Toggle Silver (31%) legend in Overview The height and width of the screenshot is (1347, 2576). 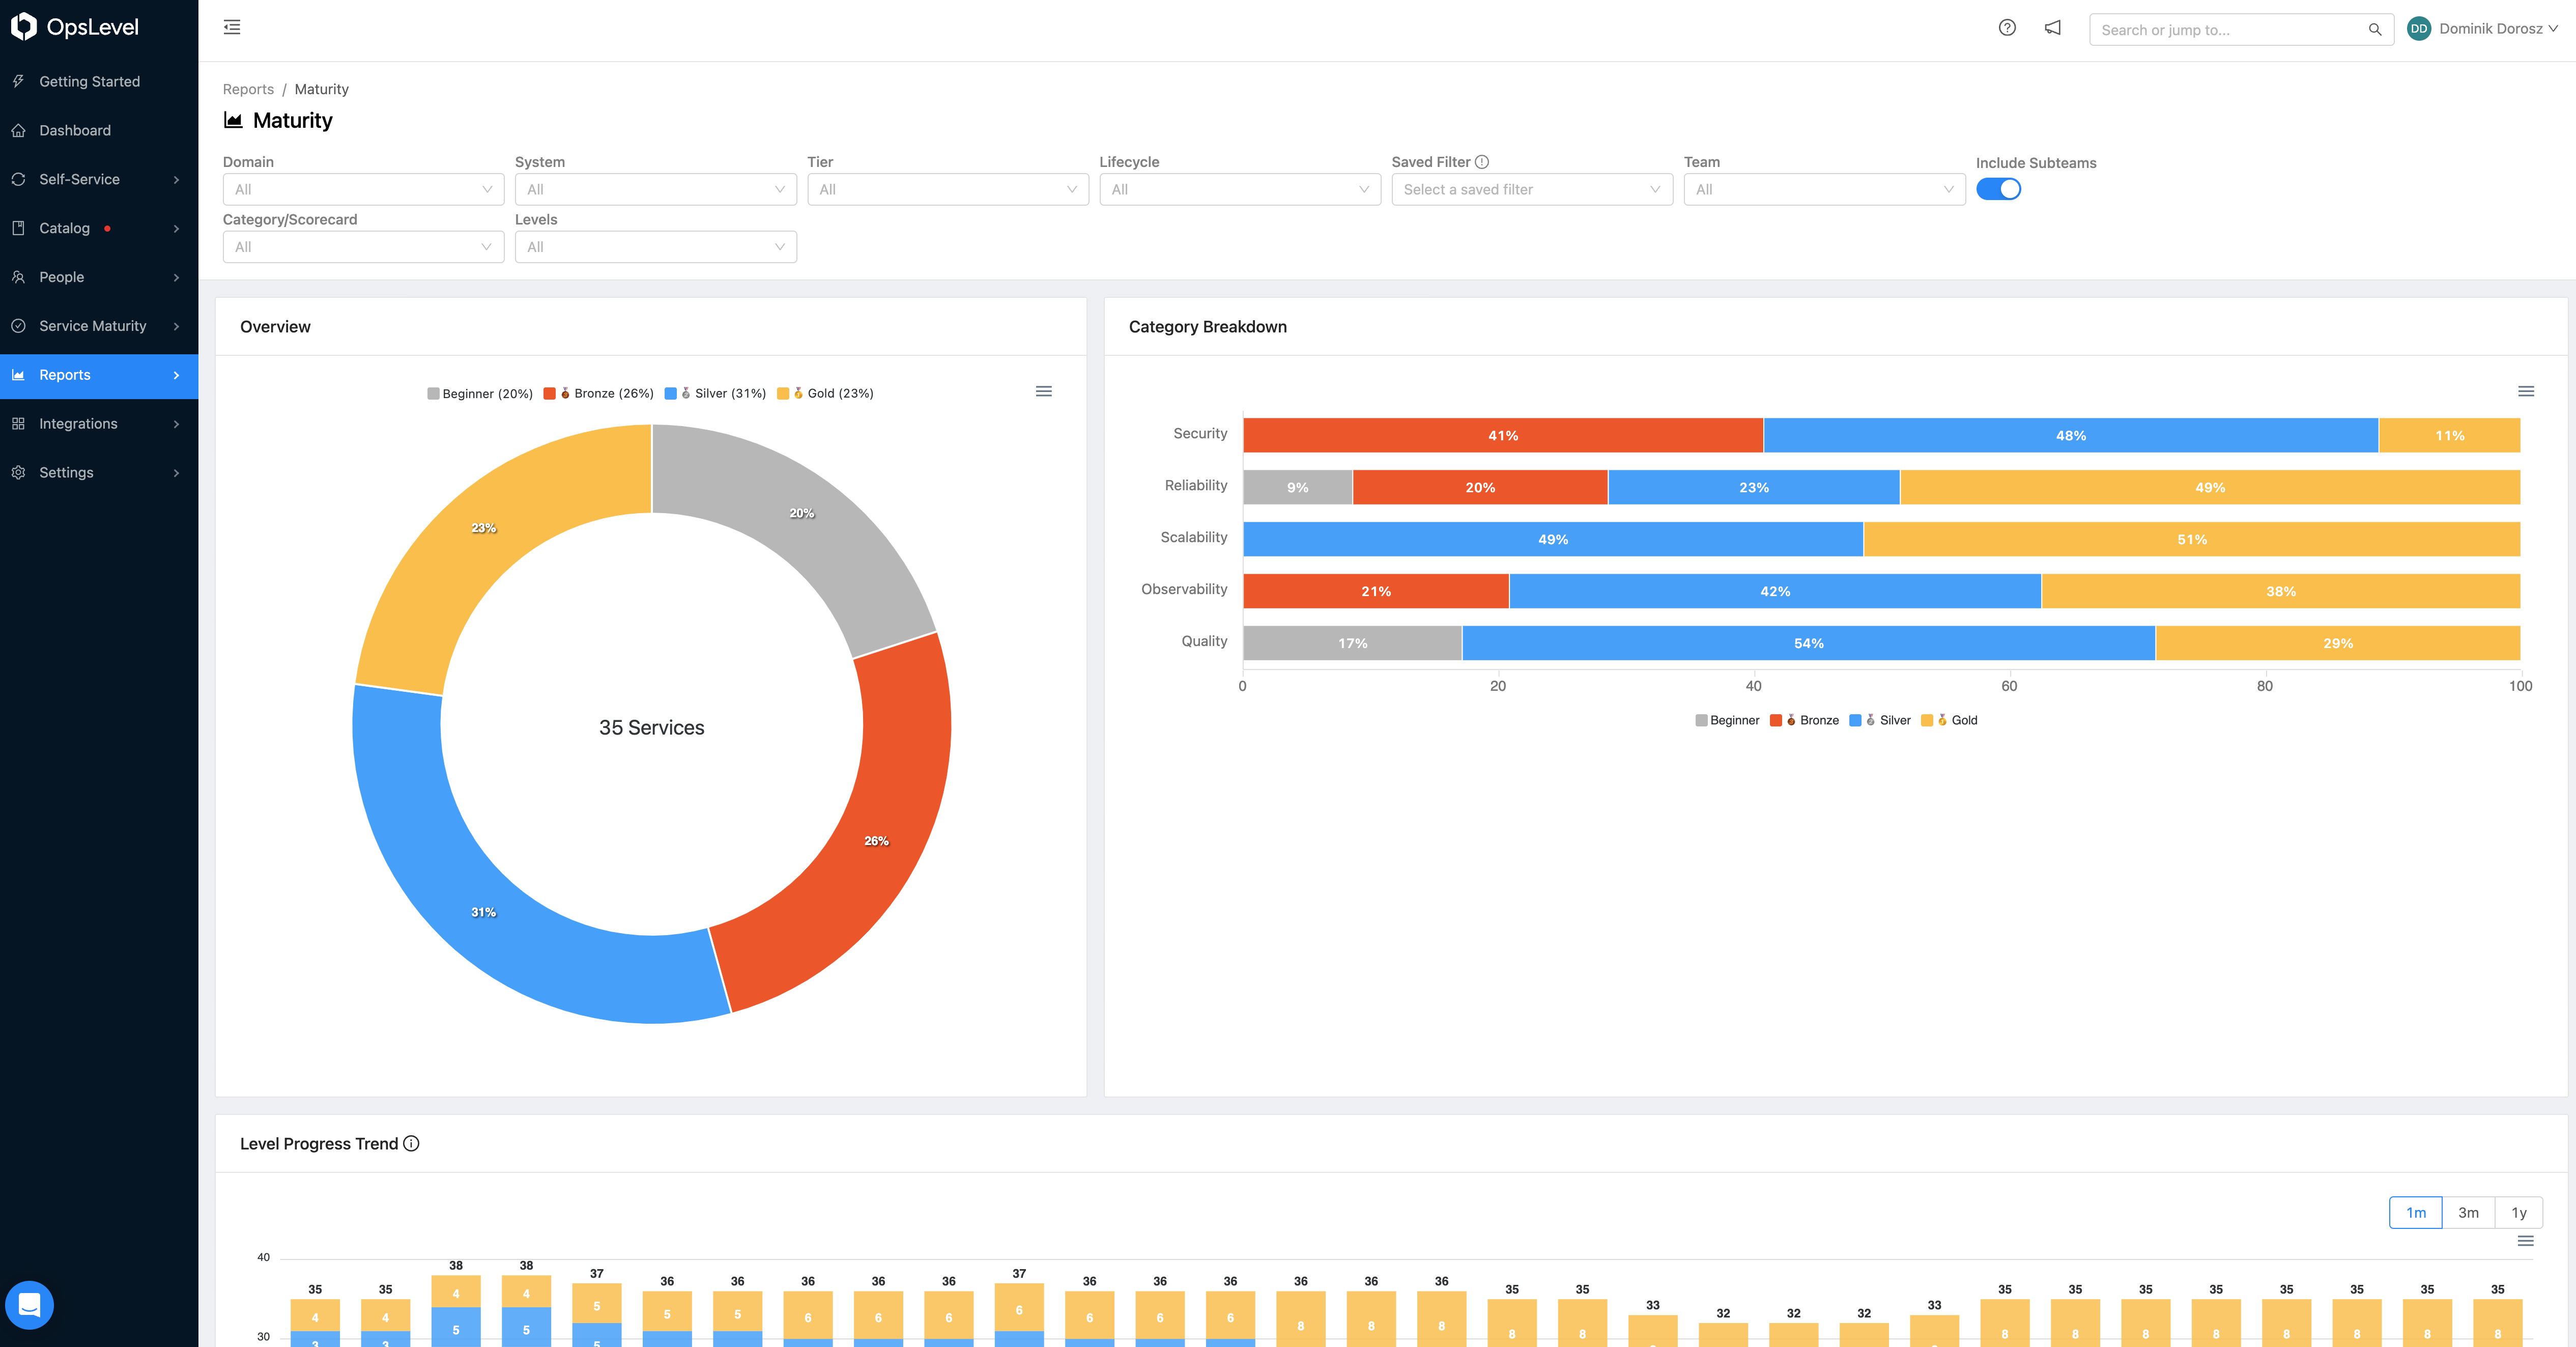pos(715,394)
